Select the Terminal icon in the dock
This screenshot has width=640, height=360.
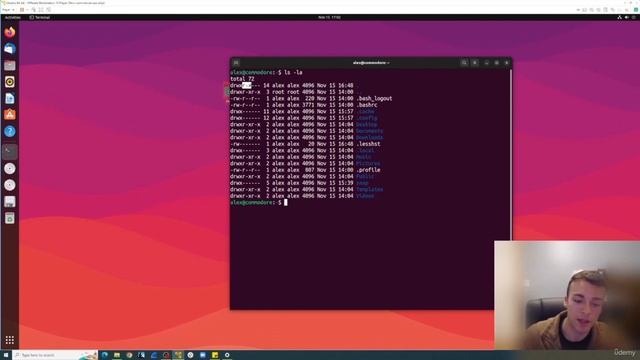coord(10,151)
